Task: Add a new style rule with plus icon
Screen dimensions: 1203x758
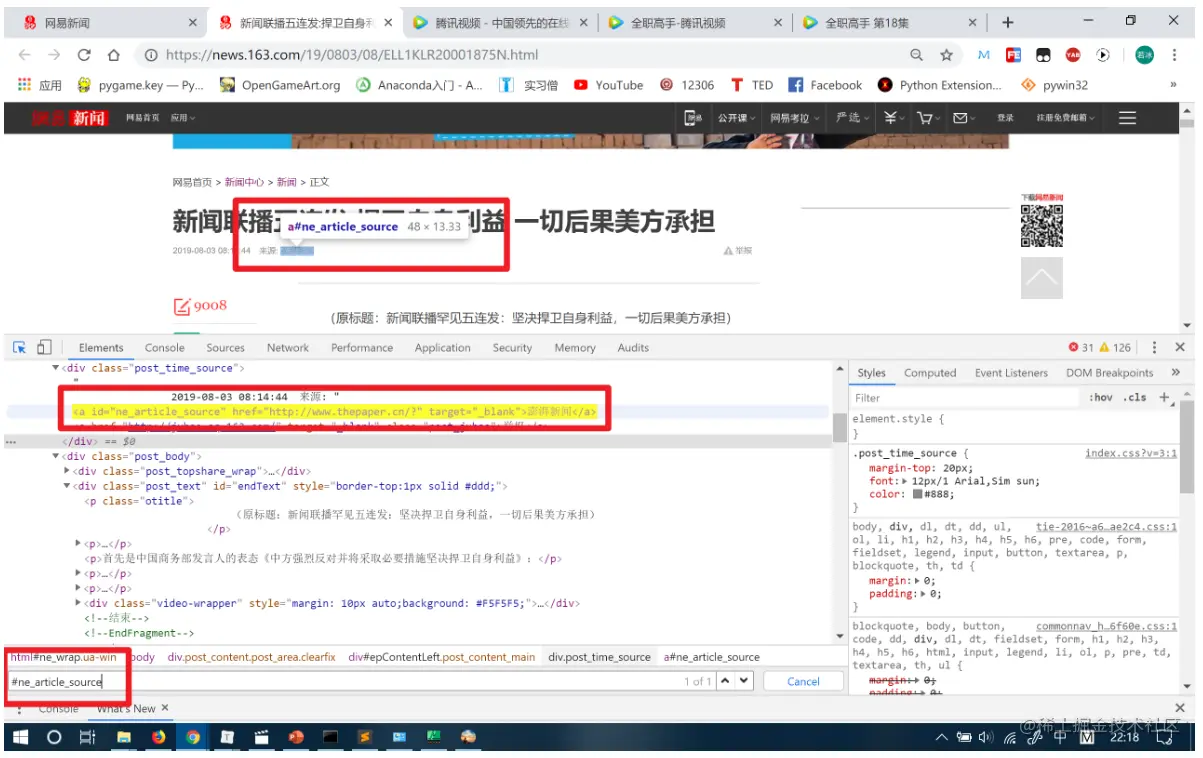Action: pyautogui.click(x=1164, y=397)
